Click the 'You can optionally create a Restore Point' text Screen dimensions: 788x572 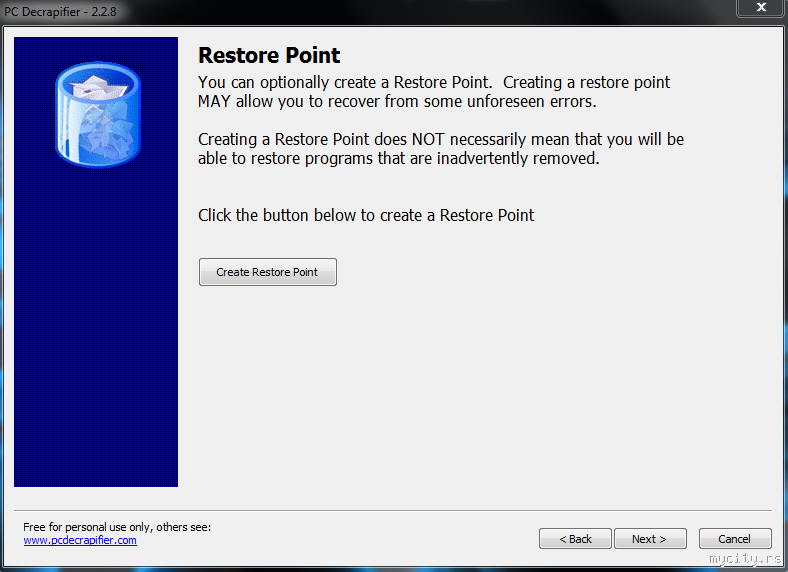tap(434, 91)
